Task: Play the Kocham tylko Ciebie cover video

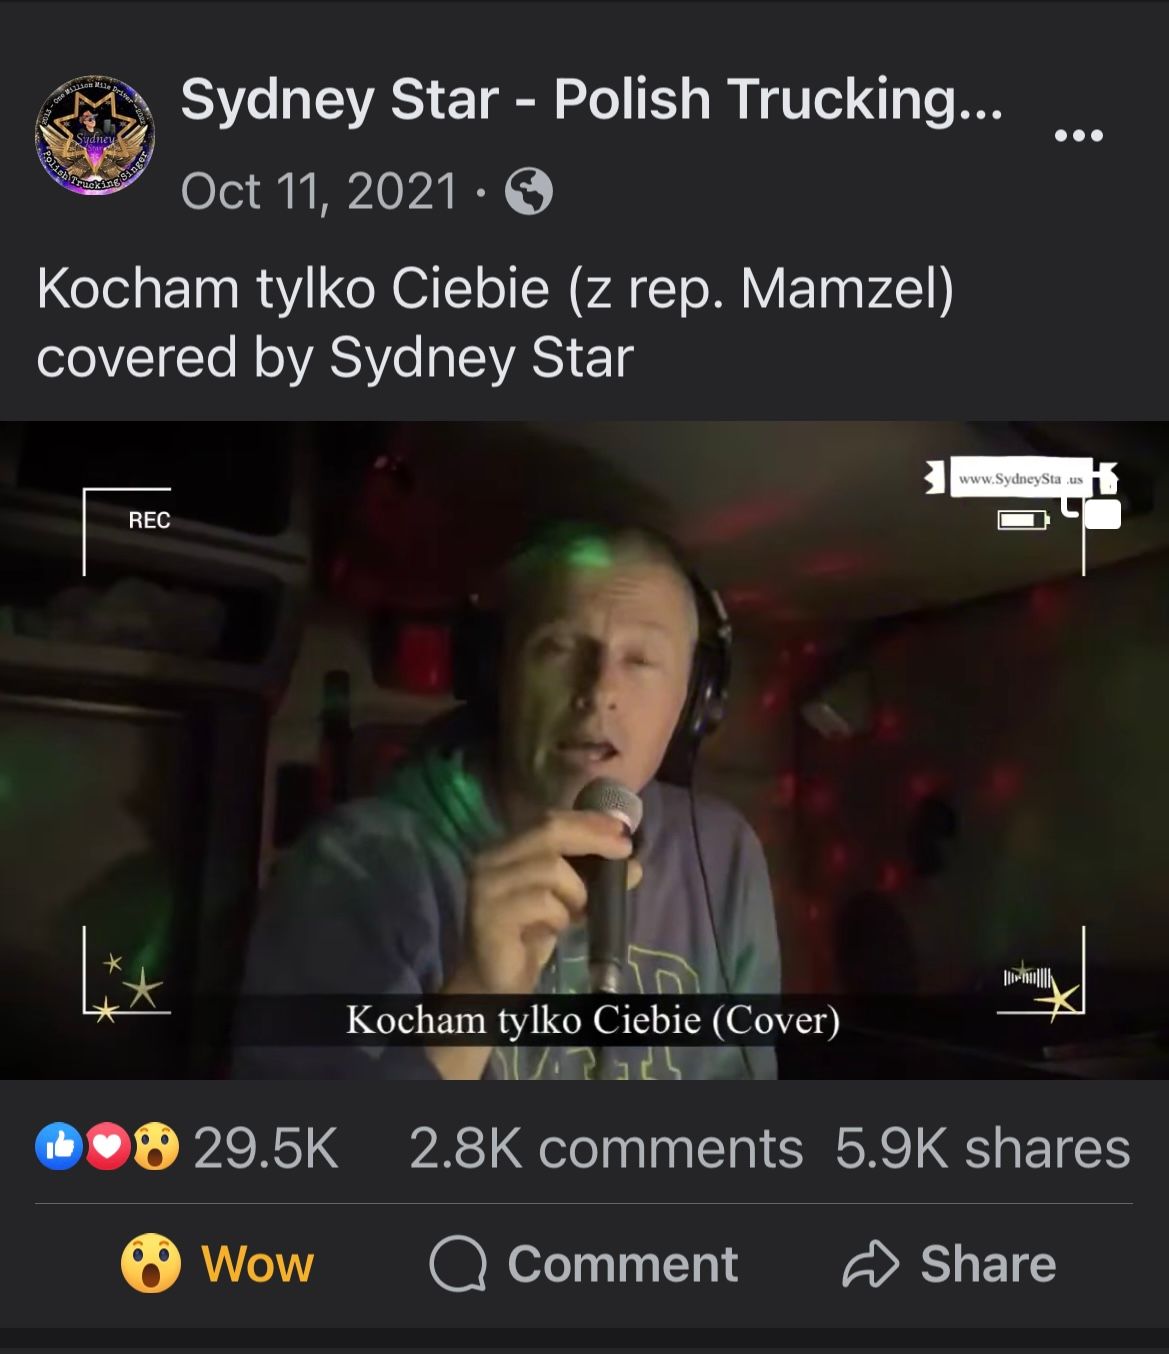Action: coord(584,750)
